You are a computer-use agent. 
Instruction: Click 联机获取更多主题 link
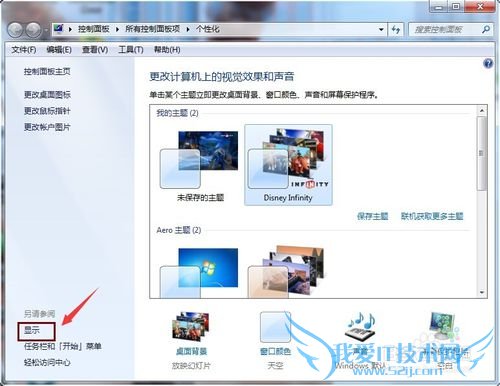pyautogui.click(x=432, y=216)
